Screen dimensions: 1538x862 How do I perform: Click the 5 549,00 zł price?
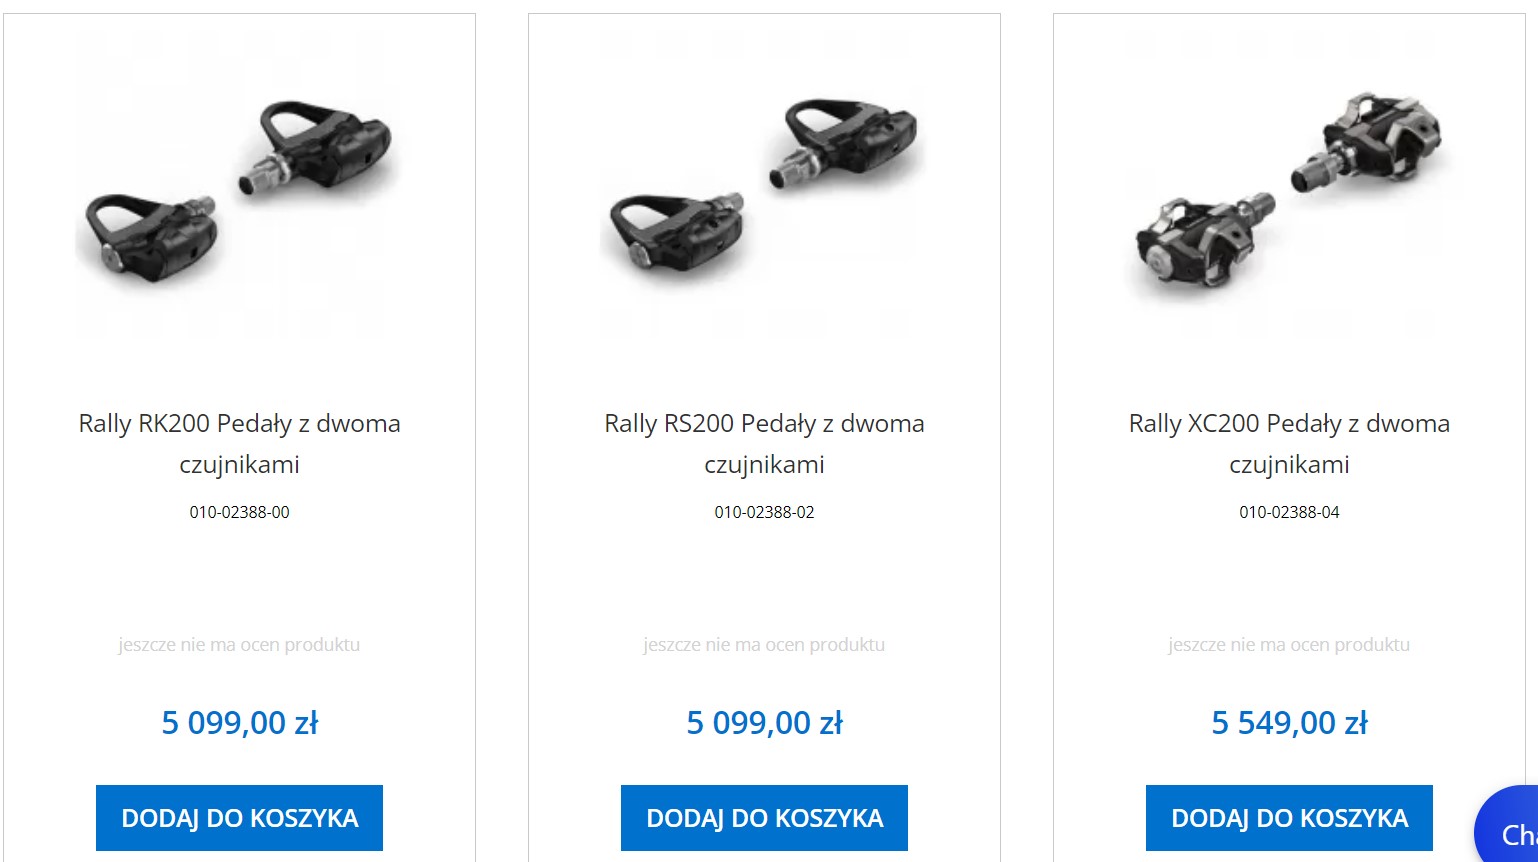point(1289,722)
